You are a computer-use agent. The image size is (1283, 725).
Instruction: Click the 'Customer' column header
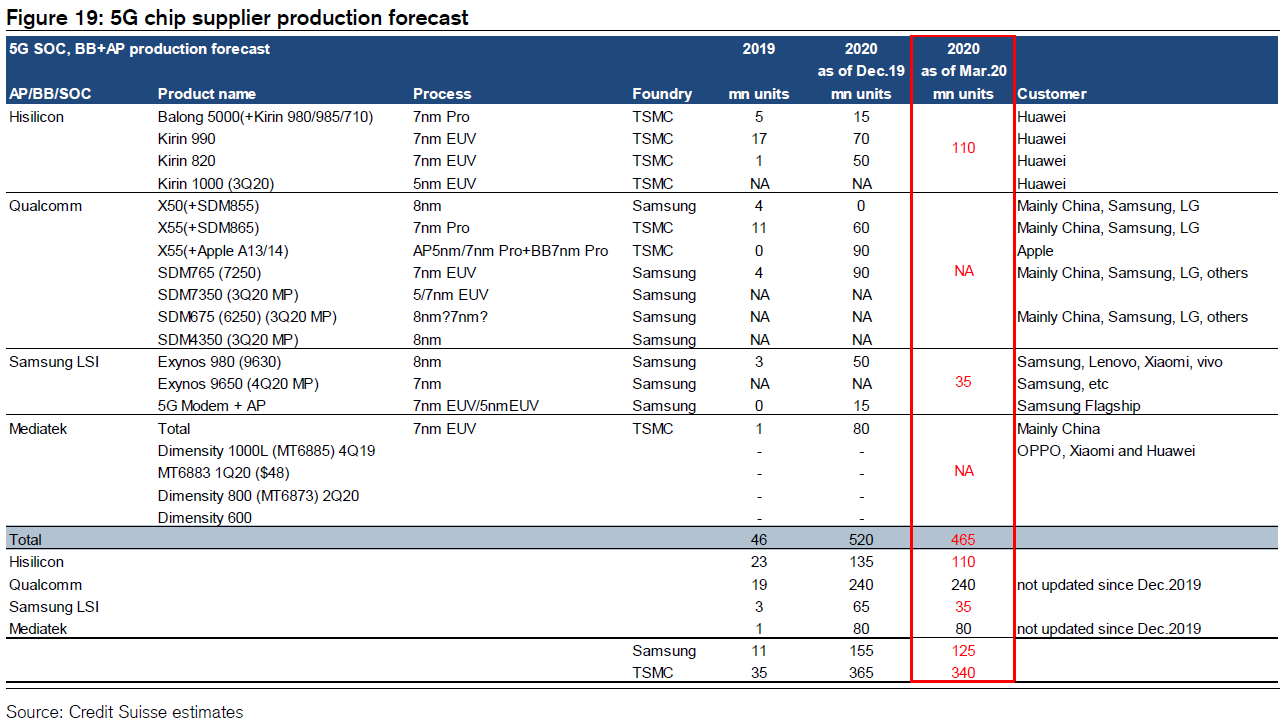(x=1052, y=94)
